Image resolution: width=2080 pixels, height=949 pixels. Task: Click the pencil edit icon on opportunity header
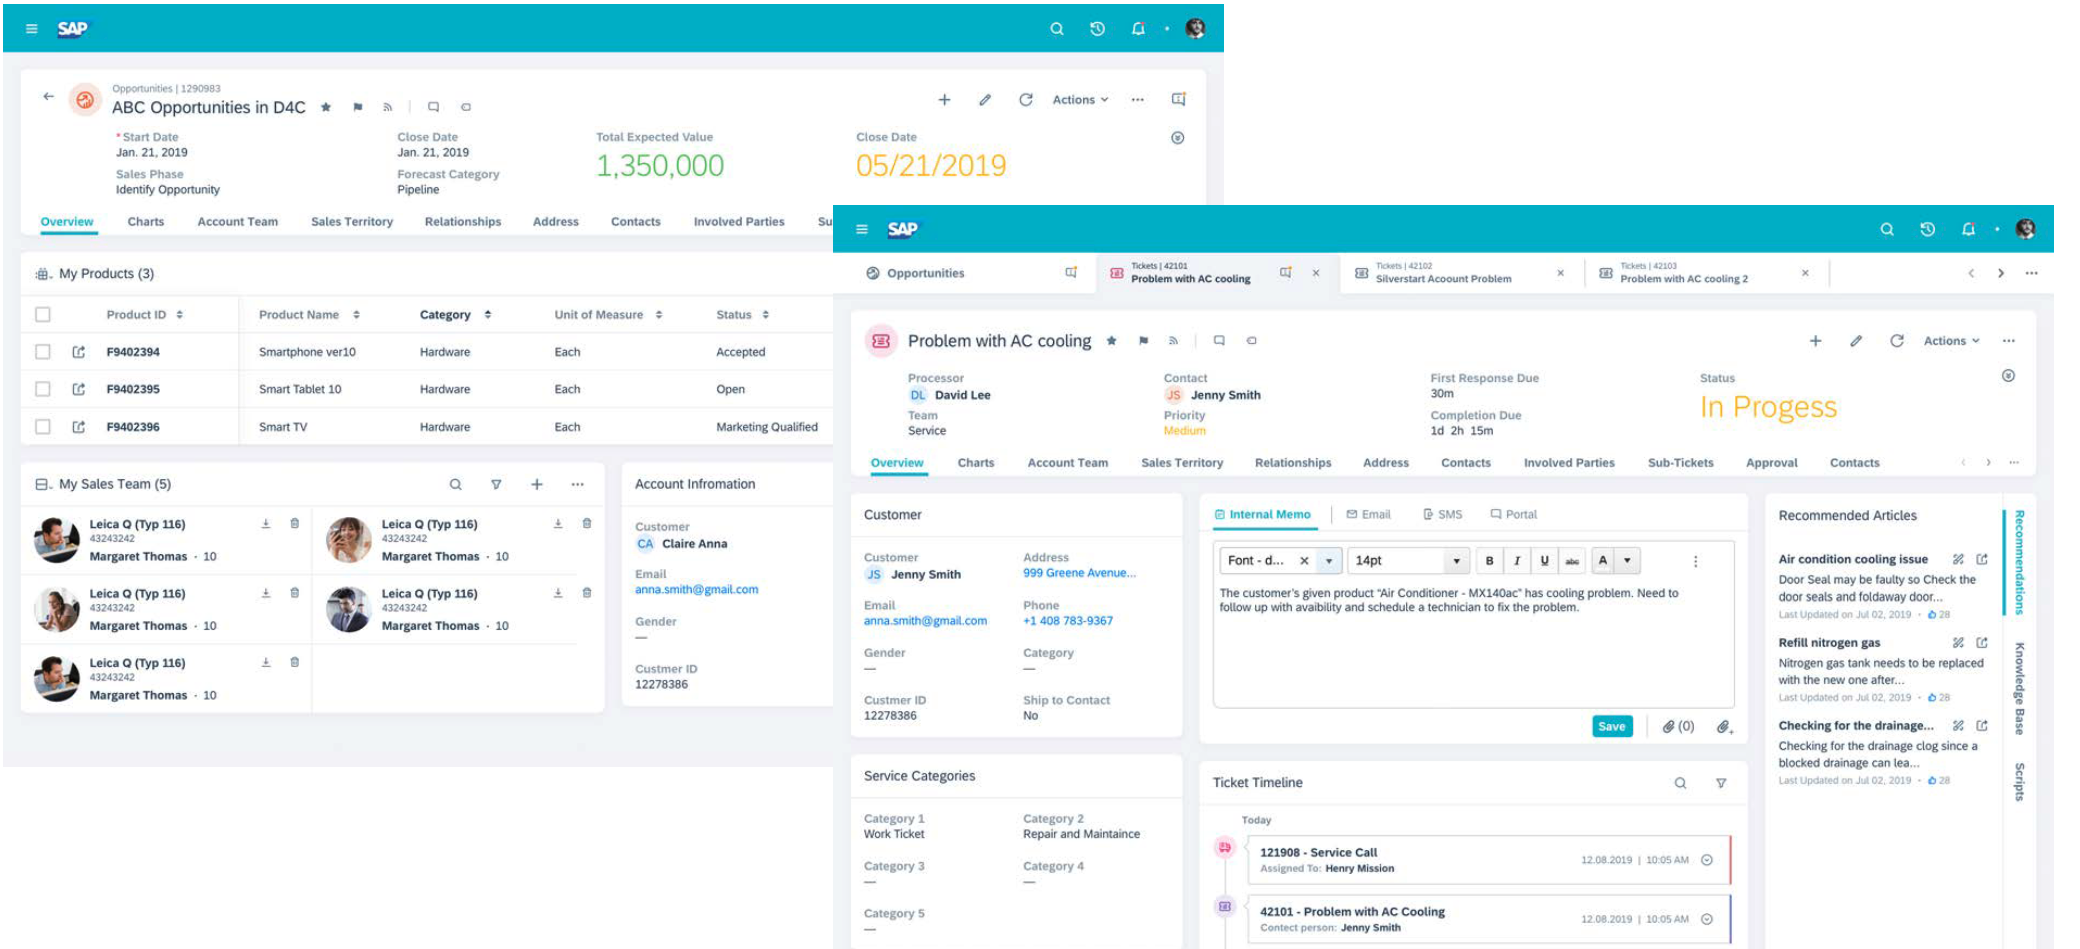(985, 100)
